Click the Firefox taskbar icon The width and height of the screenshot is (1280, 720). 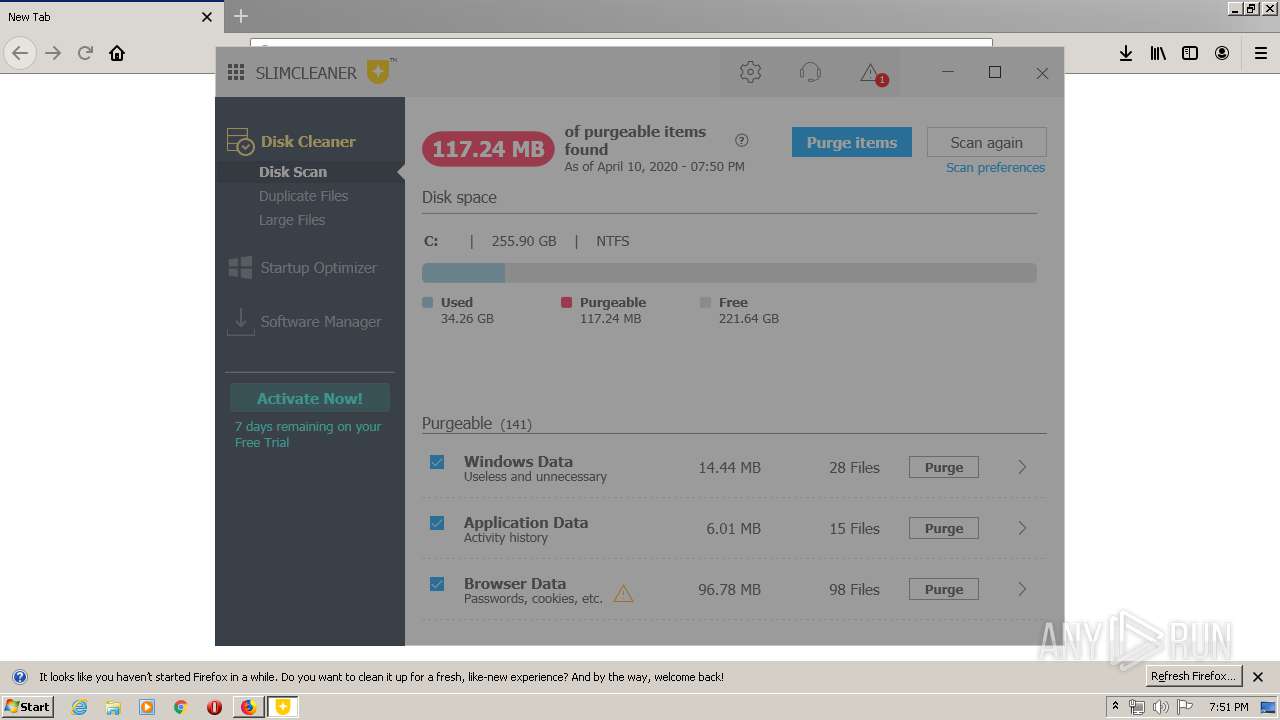pyautogui.click(x=248, y=707)
